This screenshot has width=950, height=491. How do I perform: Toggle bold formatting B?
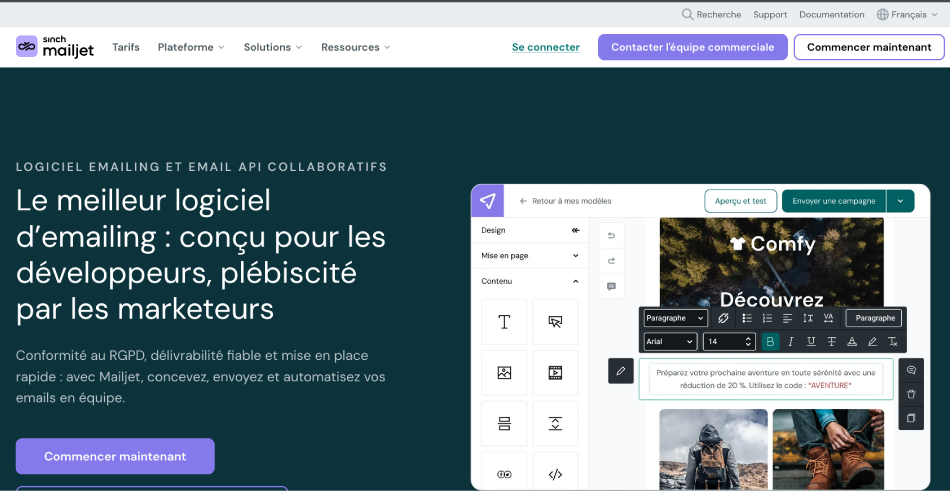tap(770, 341)
